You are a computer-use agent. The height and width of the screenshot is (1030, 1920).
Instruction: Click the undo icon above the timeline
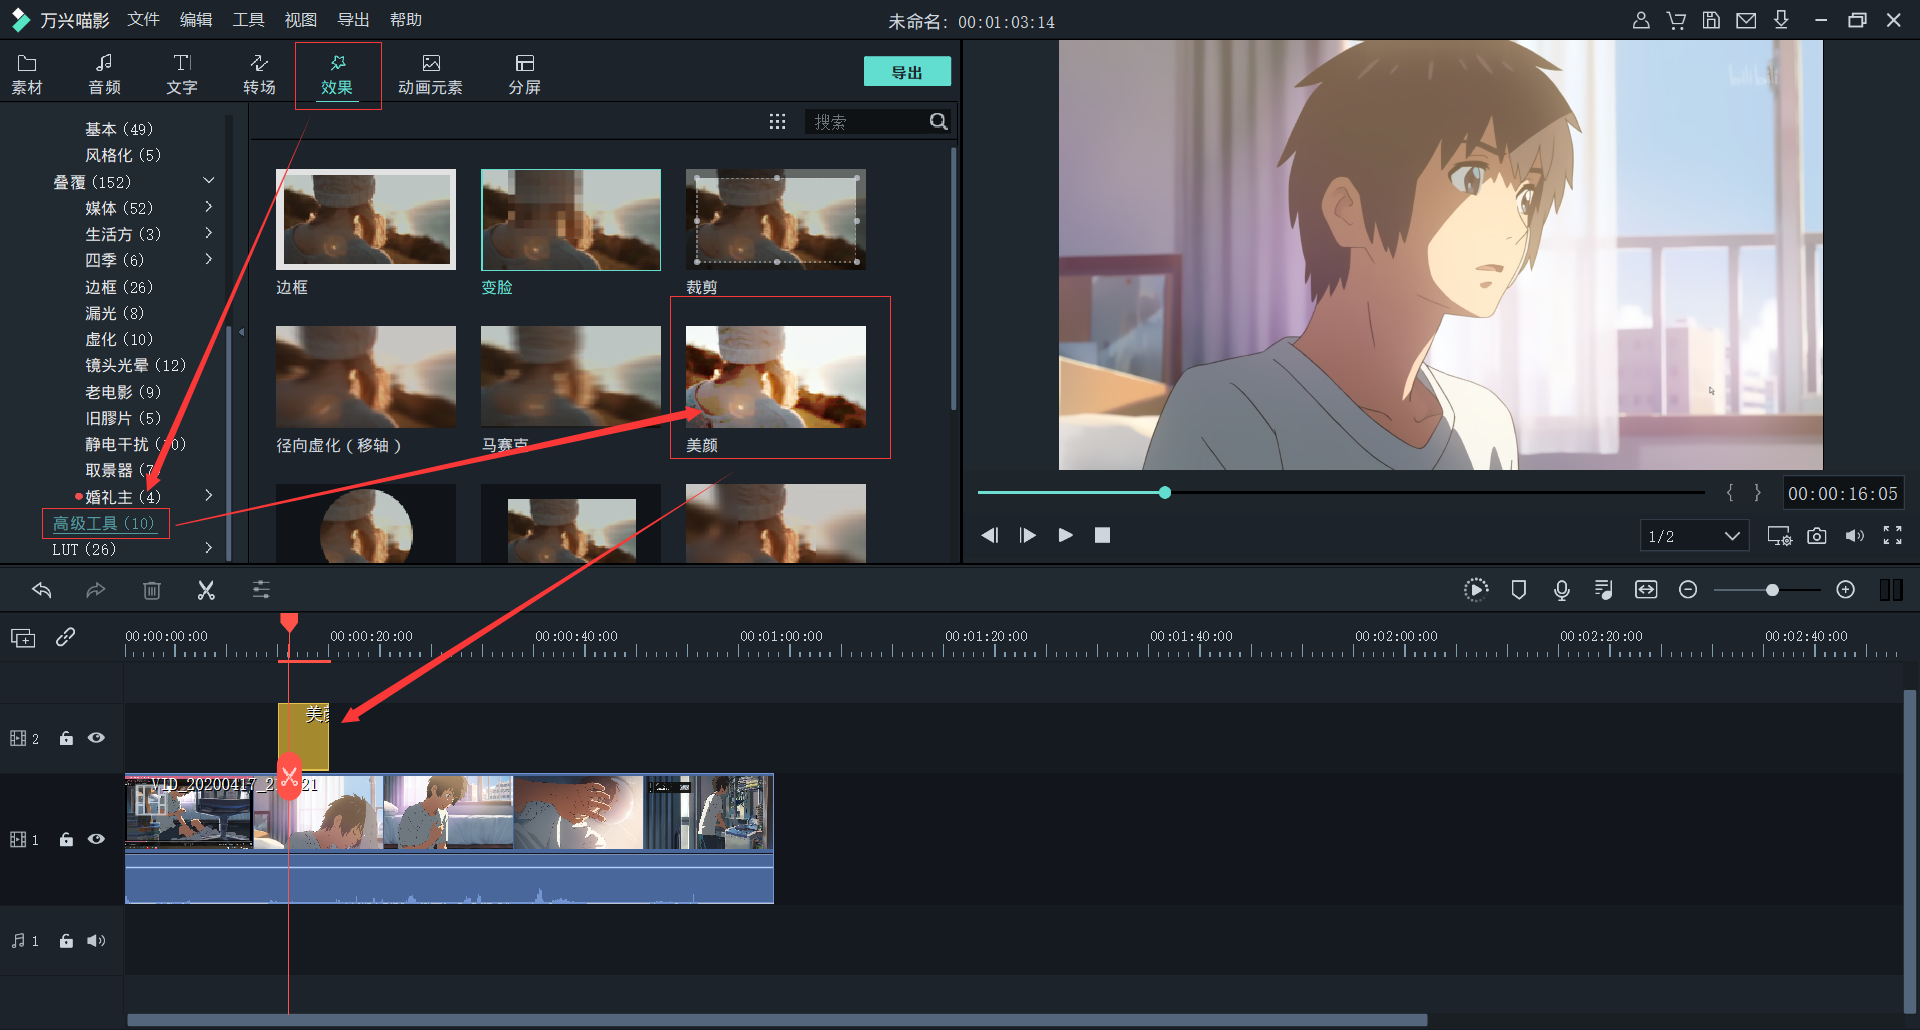point(41,590)
